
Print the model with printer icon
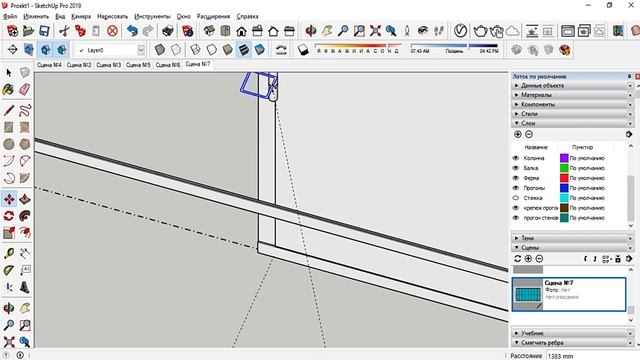(x=168, y=31)
